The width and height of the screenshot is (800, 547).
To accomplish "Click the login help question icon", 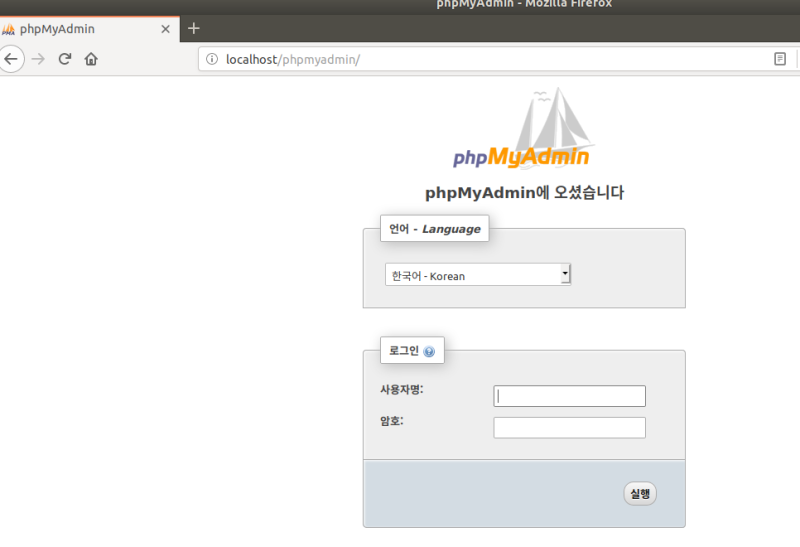I will pos(429,352).
